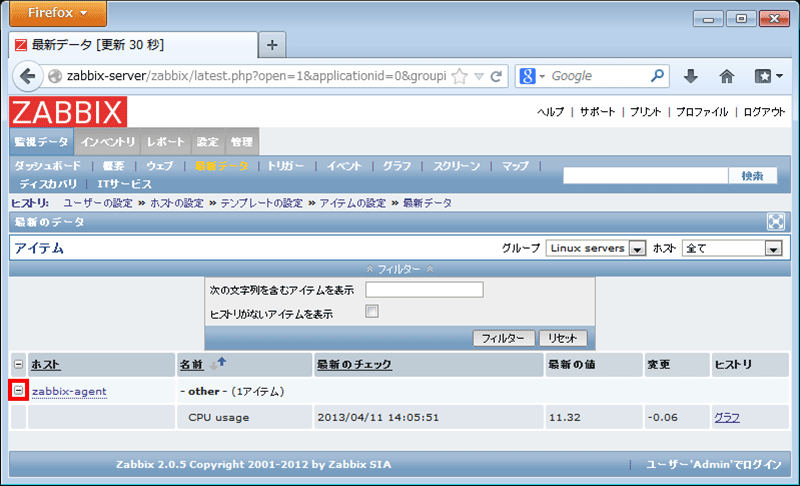Collapse all hosts using the header toggle
This screenshot has width=800, height=486.
coord(18,364)
